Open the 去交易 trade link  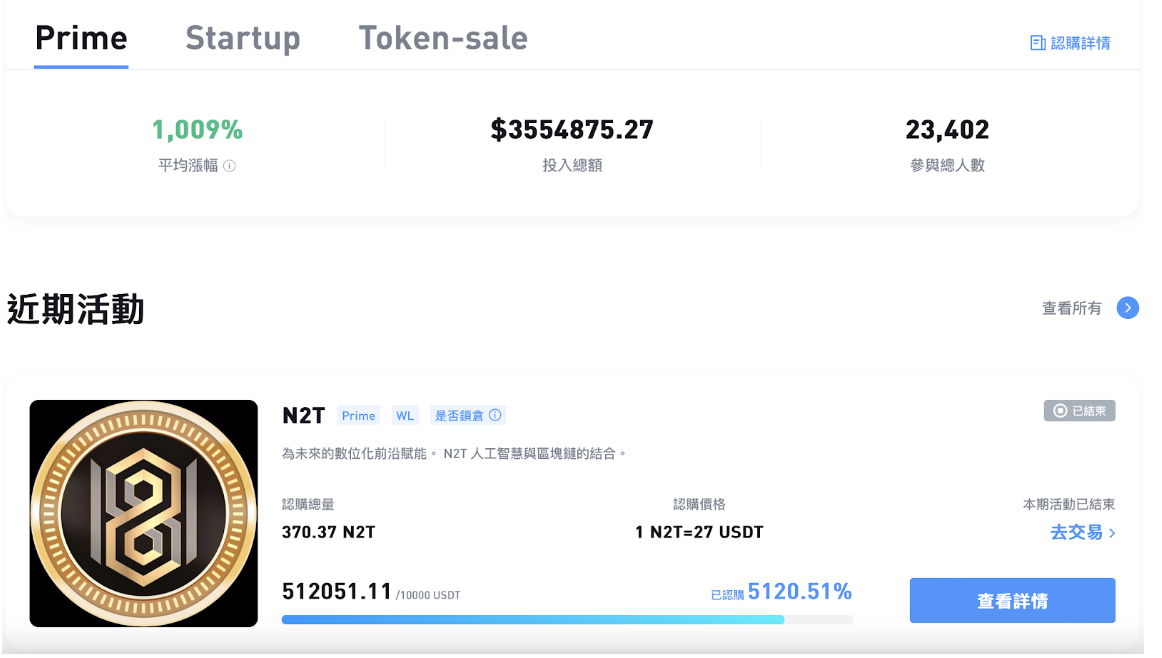point(1075,533)
